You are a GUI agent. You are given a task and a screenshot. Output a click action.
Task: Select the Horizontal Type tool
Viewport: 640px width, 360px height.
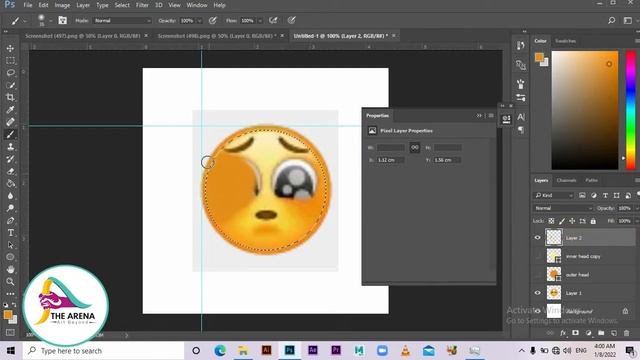click(x=10, y=233)
